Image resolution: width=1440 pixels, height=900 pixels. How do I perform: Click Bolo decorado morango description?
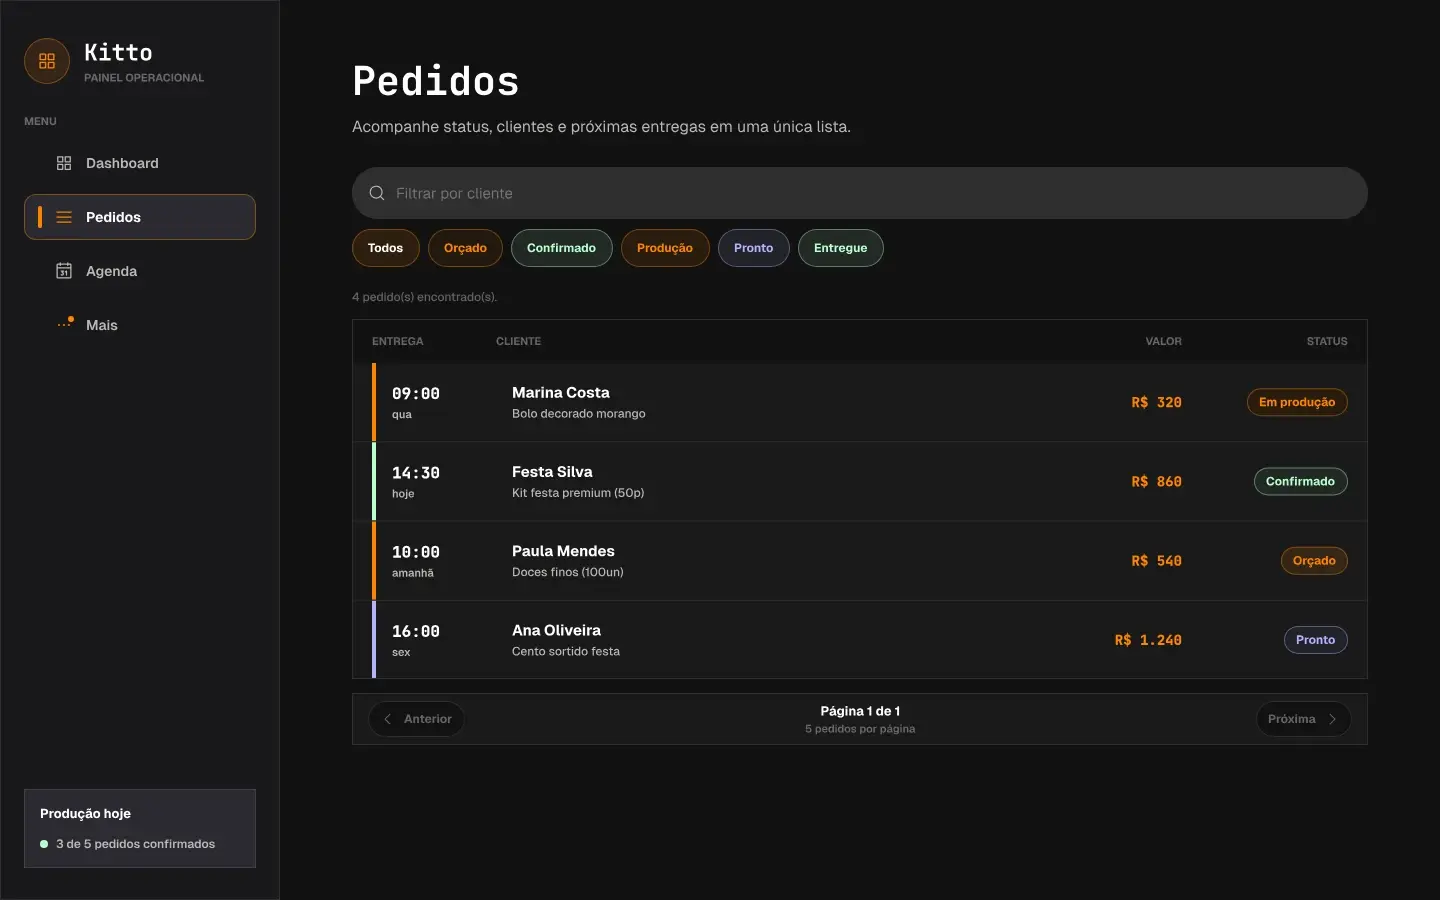pos(579,413)
